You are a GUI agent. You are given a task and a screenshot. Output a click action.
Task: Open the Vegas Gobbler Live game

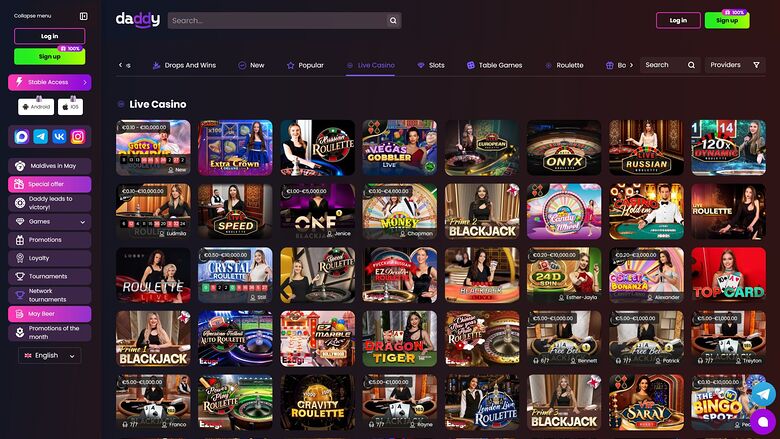click(x=399, y=148)
